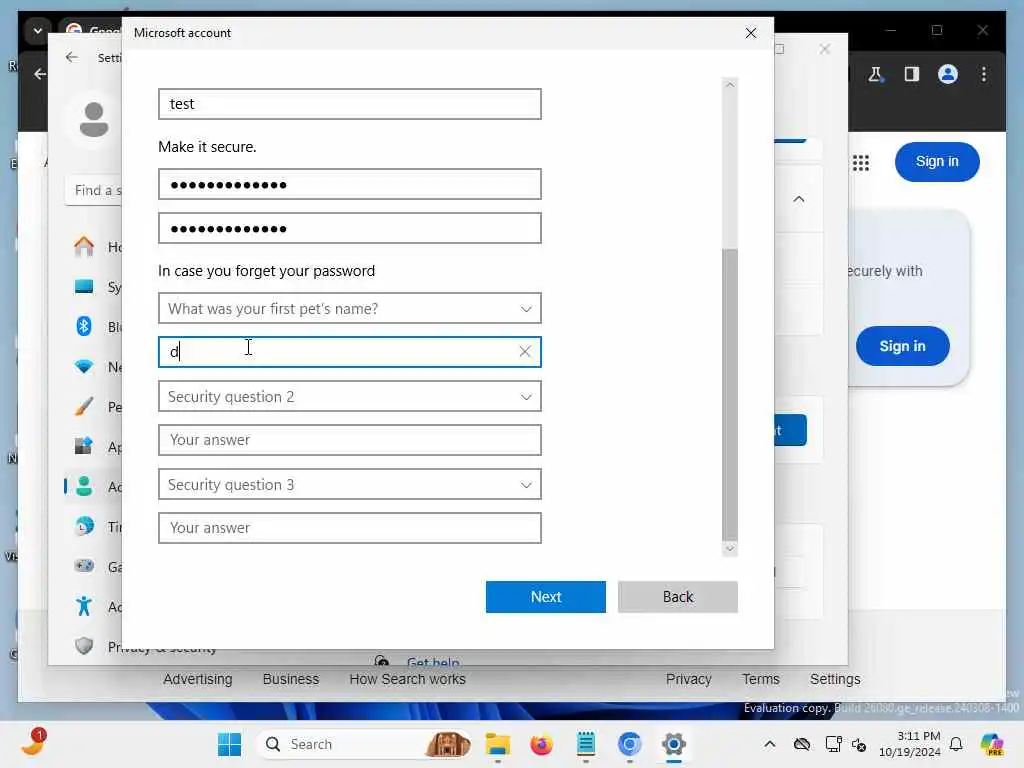Switch to Settings gear taskbar icon
The image size is (1024, 768).
[x=673, y=744]
